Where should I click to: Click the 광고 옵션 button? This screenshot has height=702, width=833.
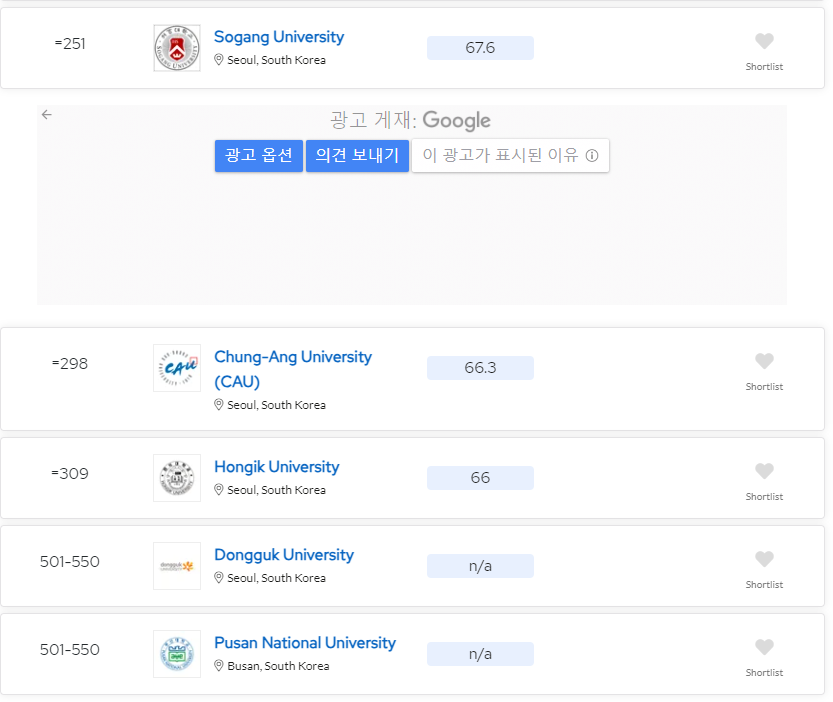coord(259,156)
